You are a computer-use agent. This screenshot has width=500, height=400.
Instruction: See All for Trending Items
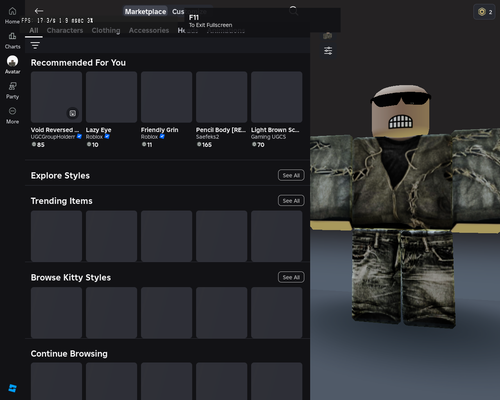291,201
